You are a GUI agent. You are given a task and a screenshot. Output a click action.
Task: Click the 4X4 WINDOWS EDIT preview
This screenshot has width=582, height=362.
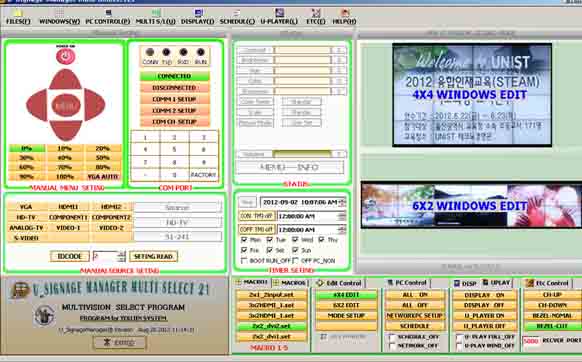click(472, 95)
